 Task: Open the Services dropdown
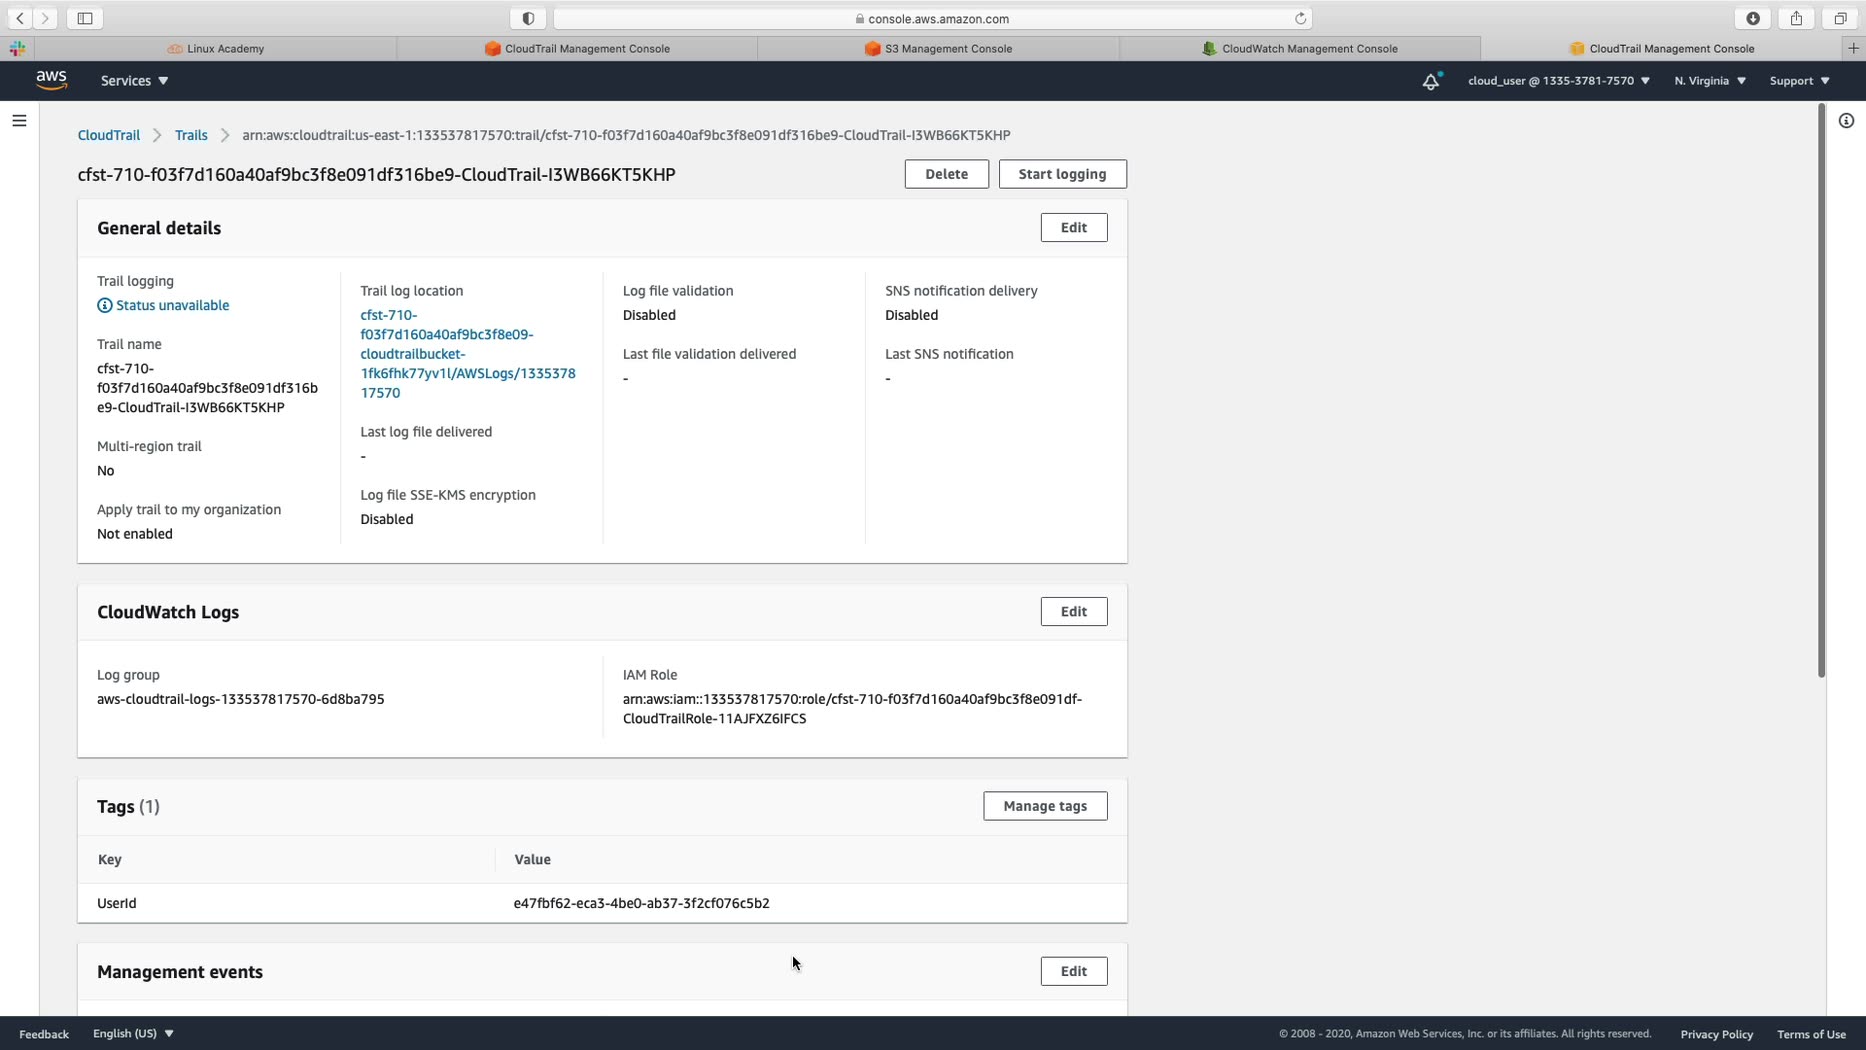click(134, 81)
